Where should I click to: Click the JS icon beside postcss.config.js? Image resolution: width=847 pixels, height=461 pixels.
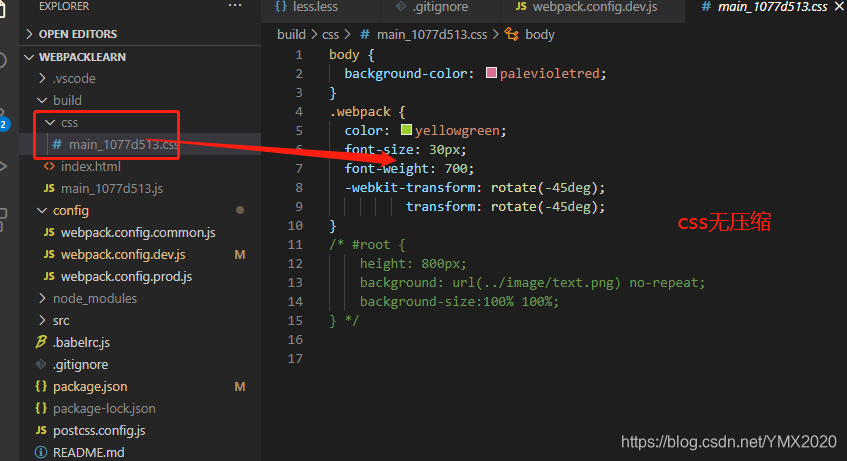[x=41, y=431]
